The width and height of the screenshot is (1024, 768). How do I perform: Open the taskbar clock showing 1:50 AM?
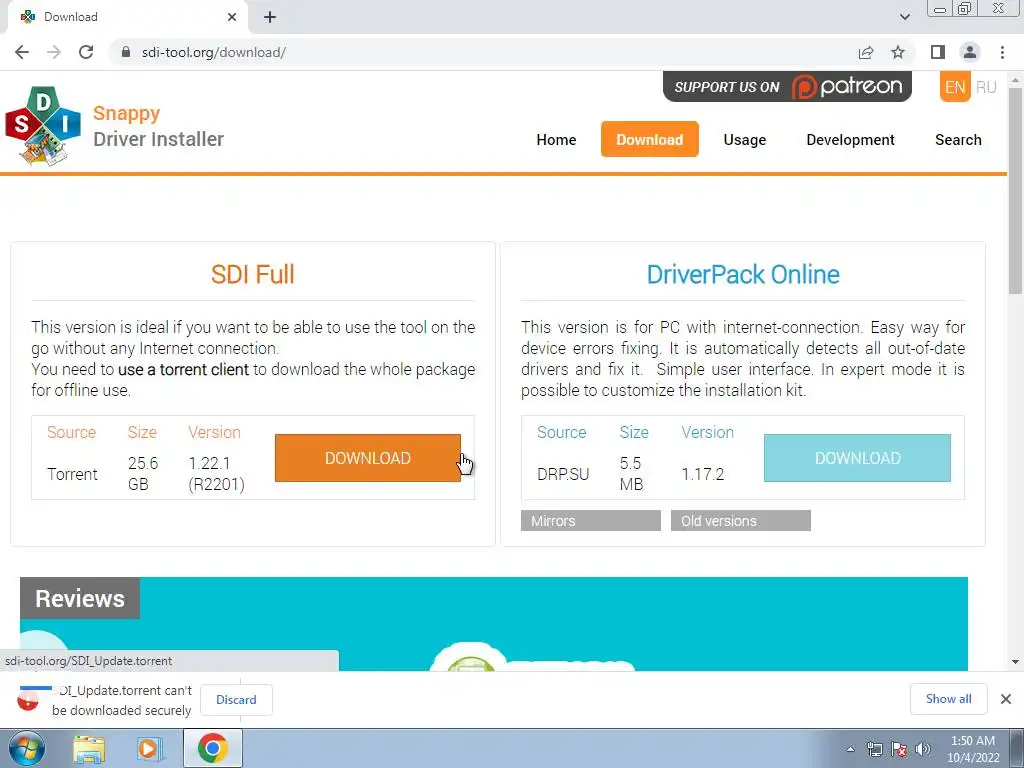972,749
